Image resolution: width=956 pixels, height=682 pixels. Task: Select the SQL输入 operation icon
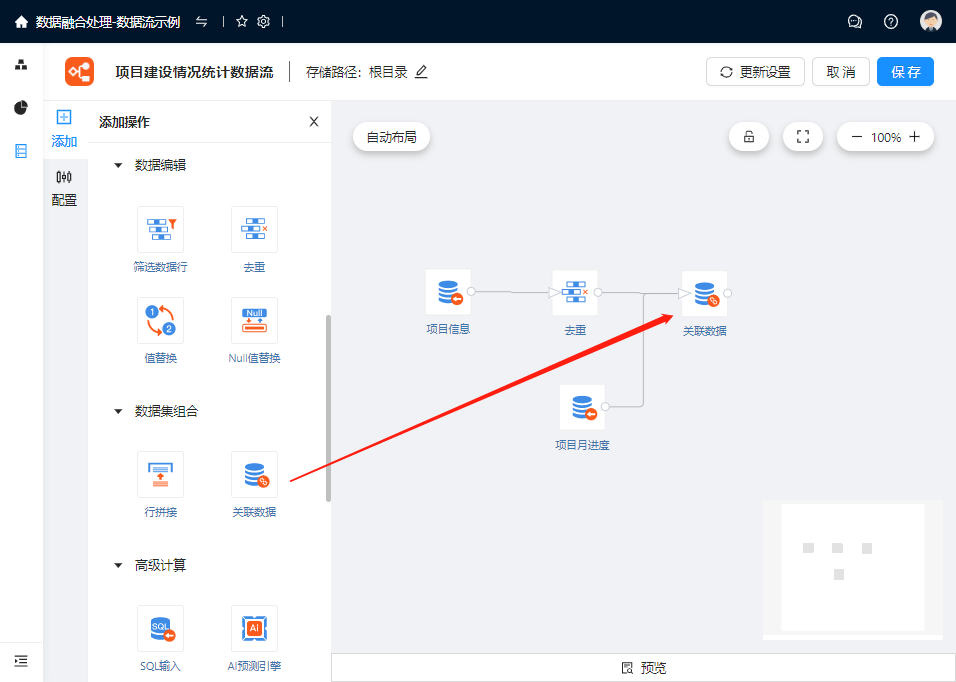(160, 629)
